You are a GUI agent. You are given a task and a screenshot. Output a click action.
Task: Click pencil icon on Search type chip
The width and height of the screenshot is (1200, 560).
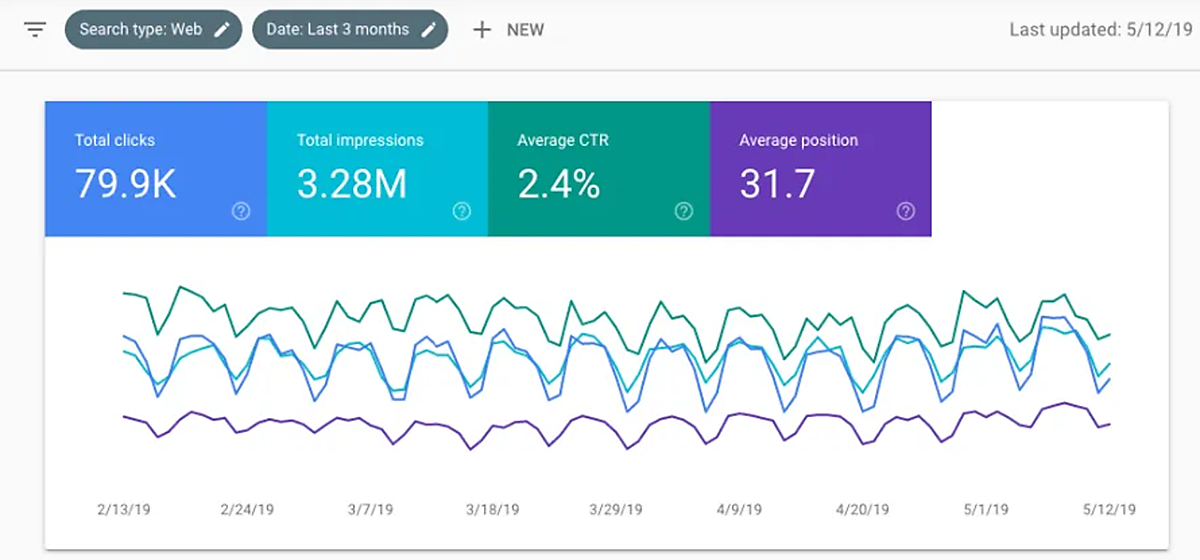tap(222, 29)
